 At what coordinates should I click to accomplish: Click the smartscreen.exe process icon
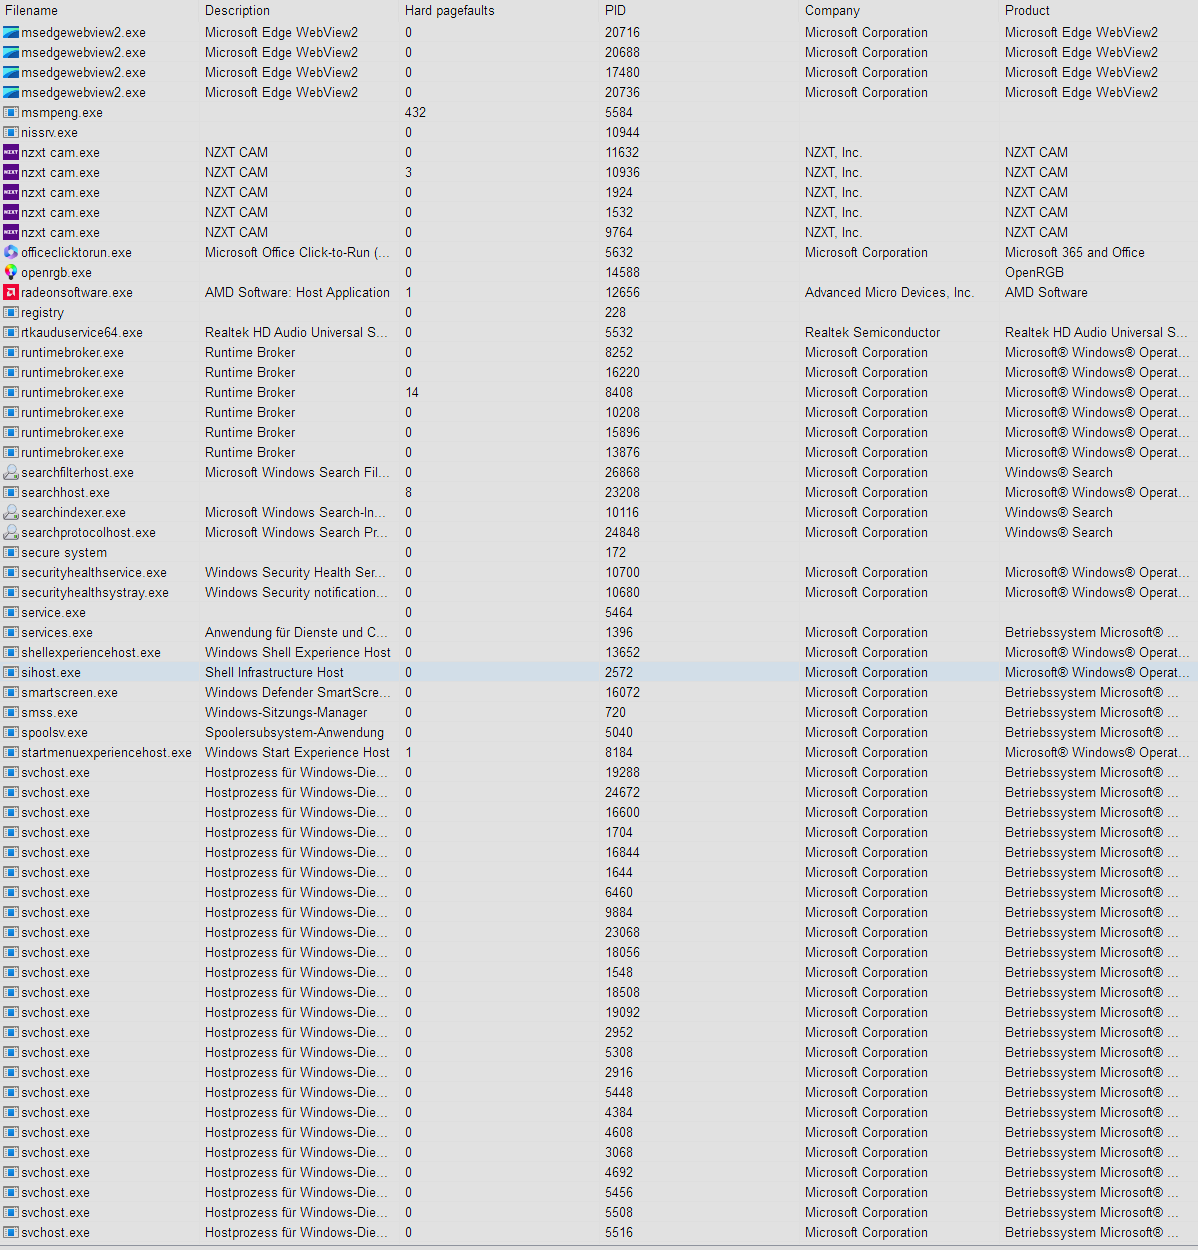click(11, 692)
